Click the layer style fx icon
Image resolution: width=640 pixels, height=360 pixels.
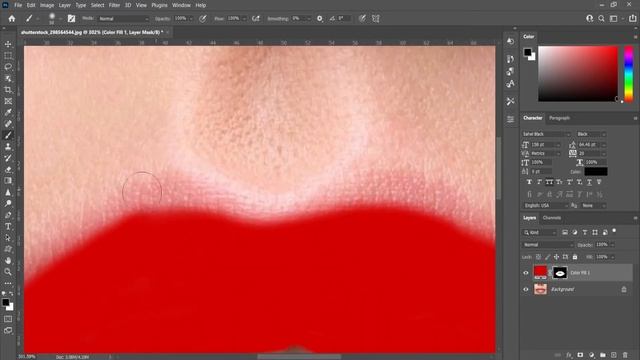point(569,355)
